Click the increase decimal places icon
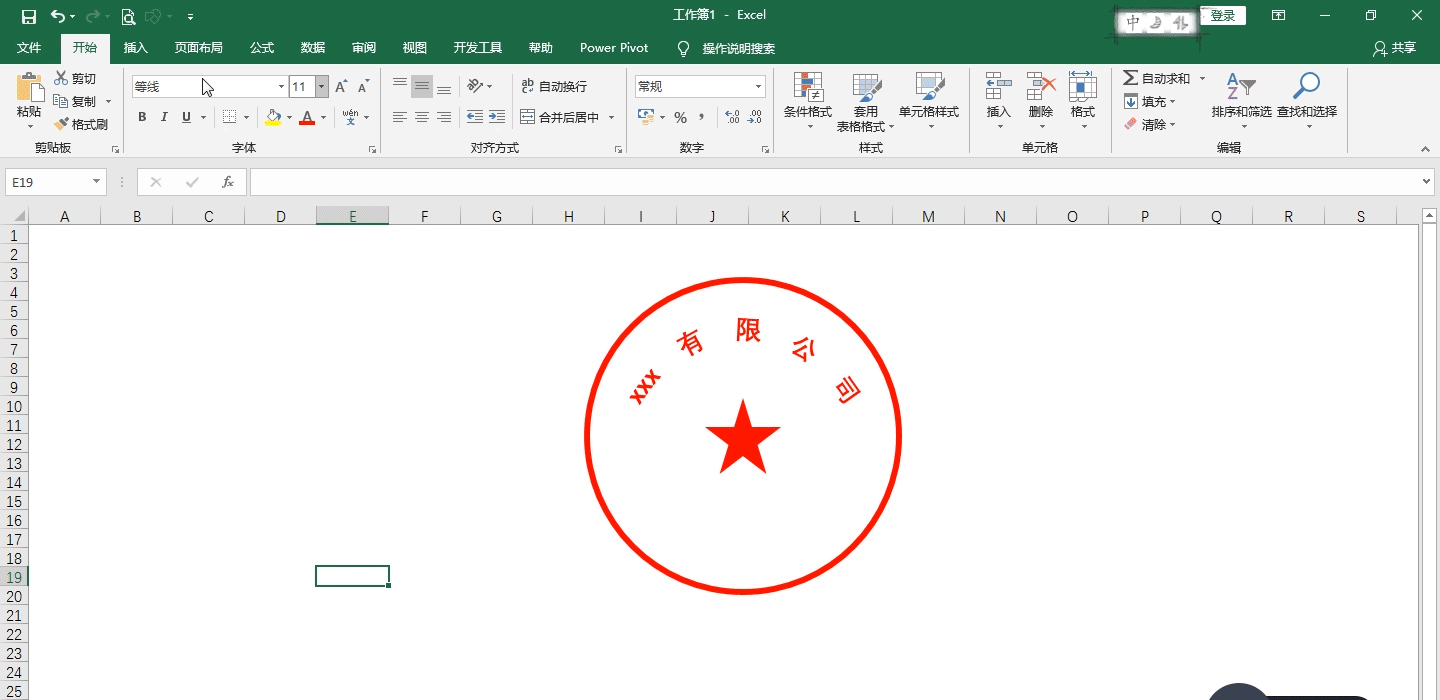Screen dimensions: 1440x700 click(731, 117)
